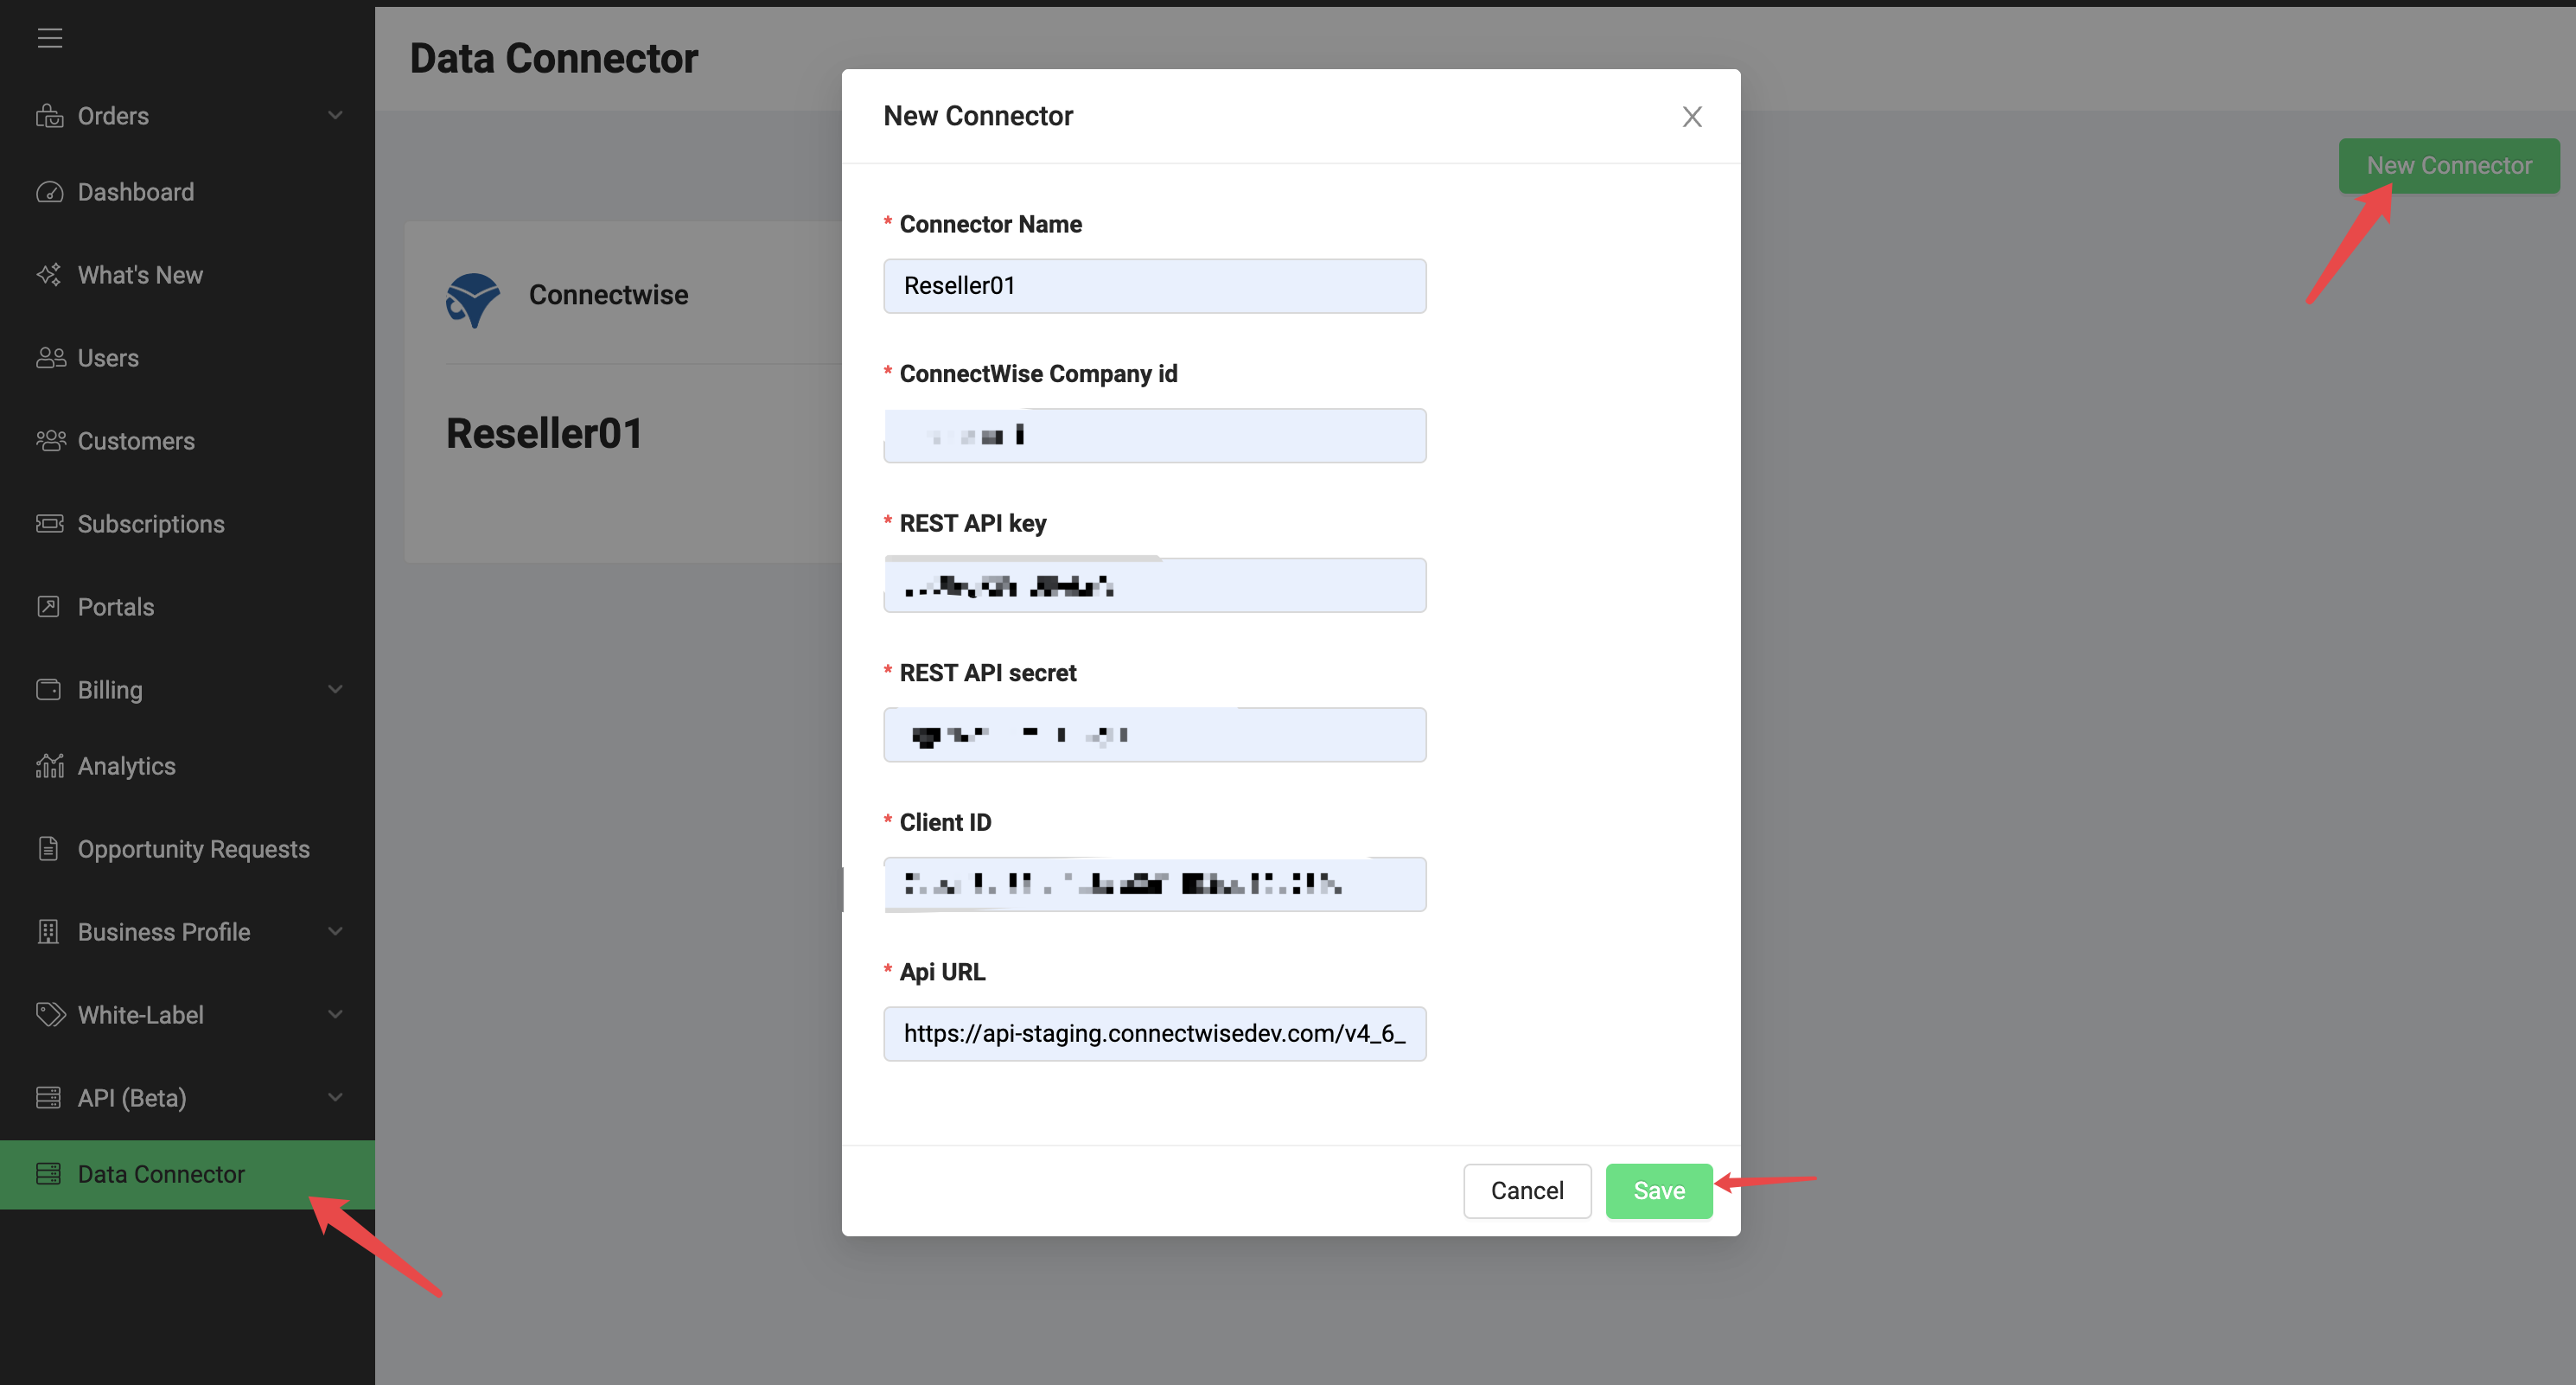Select Data Connector in the sidebar

(160, 1173)
